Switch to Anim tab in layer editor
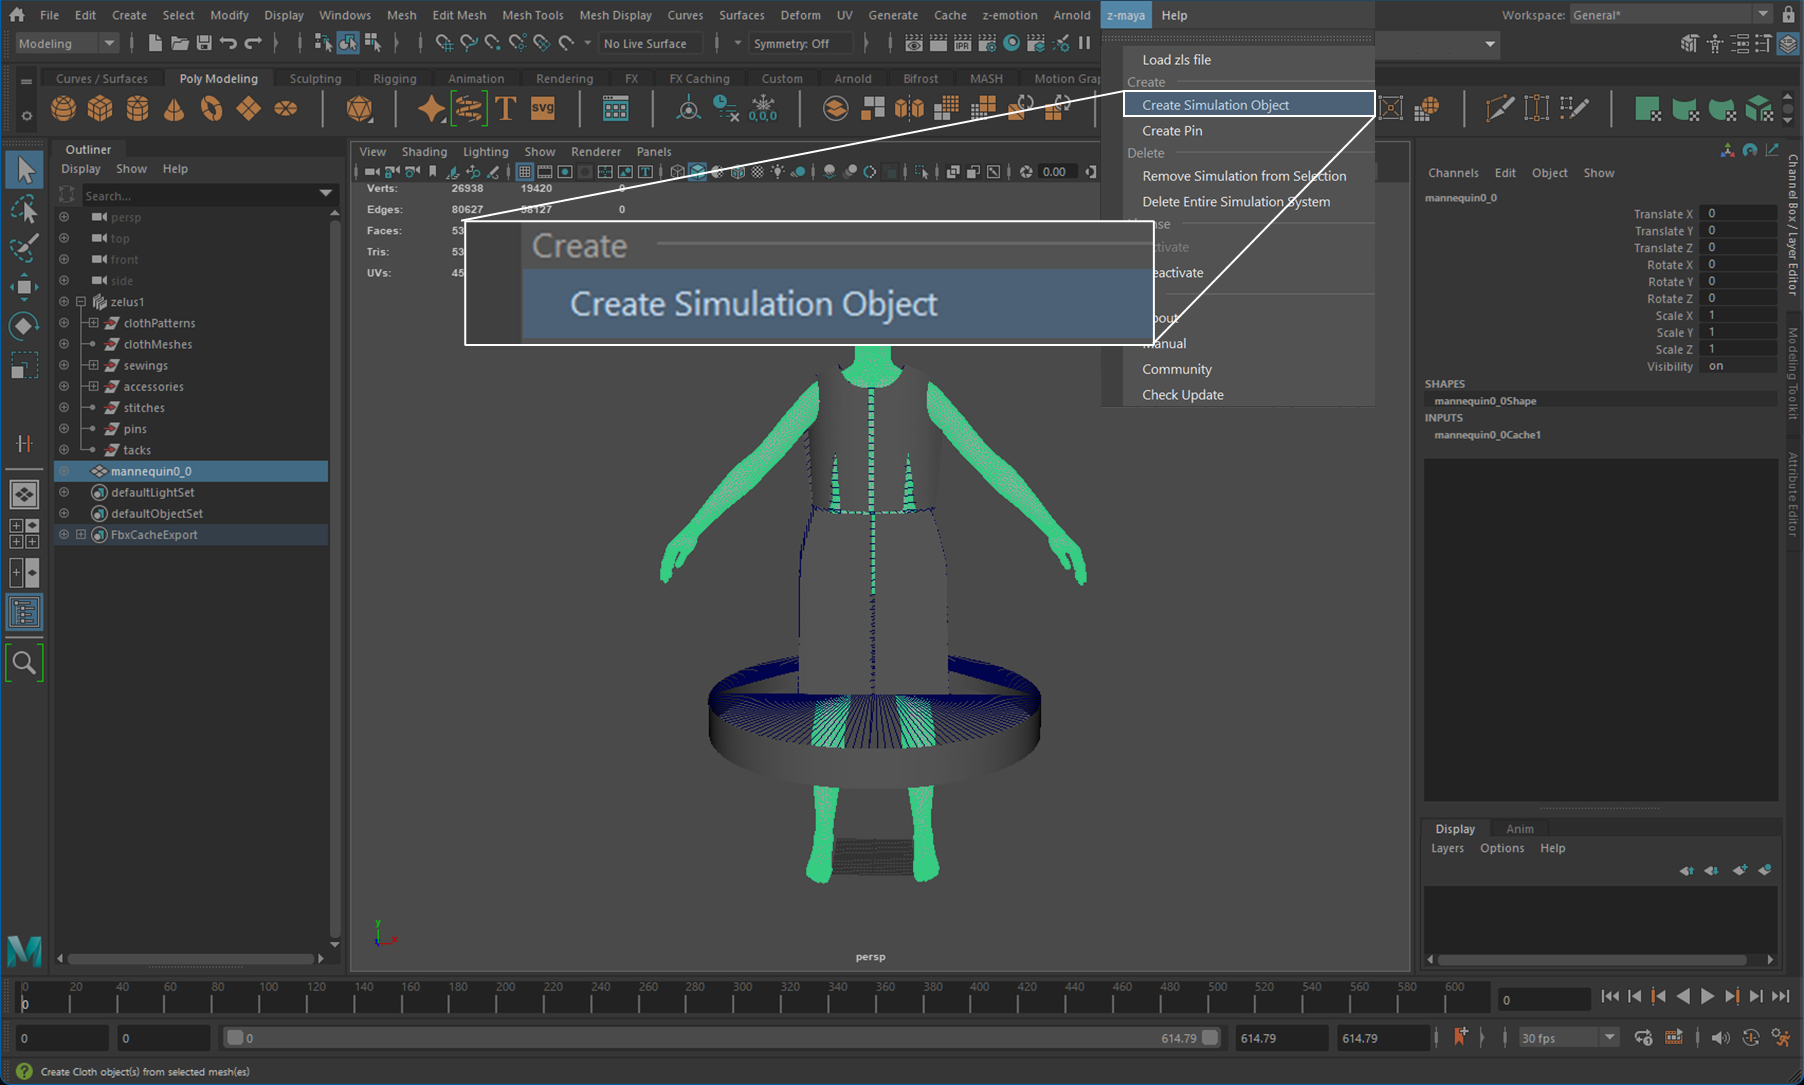Viewport: 1804px width, 1085px height. pos(1519,829)
